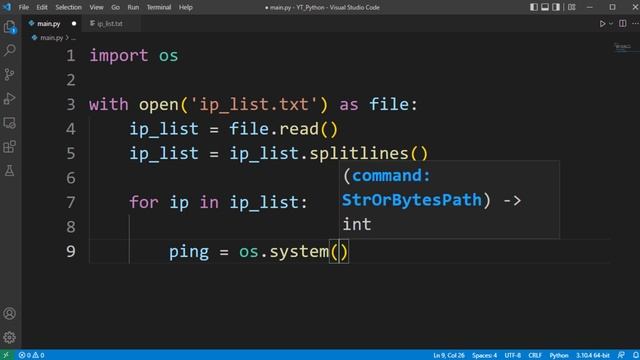Select the Python language mode
This screenshot has height=360, width=640.
tap(559, 355)
